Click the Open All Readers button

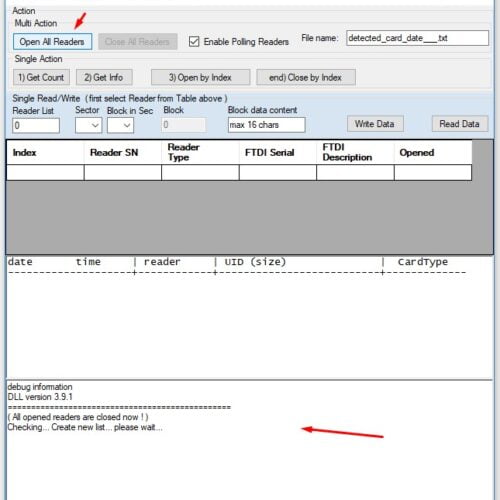pos(52,42)
